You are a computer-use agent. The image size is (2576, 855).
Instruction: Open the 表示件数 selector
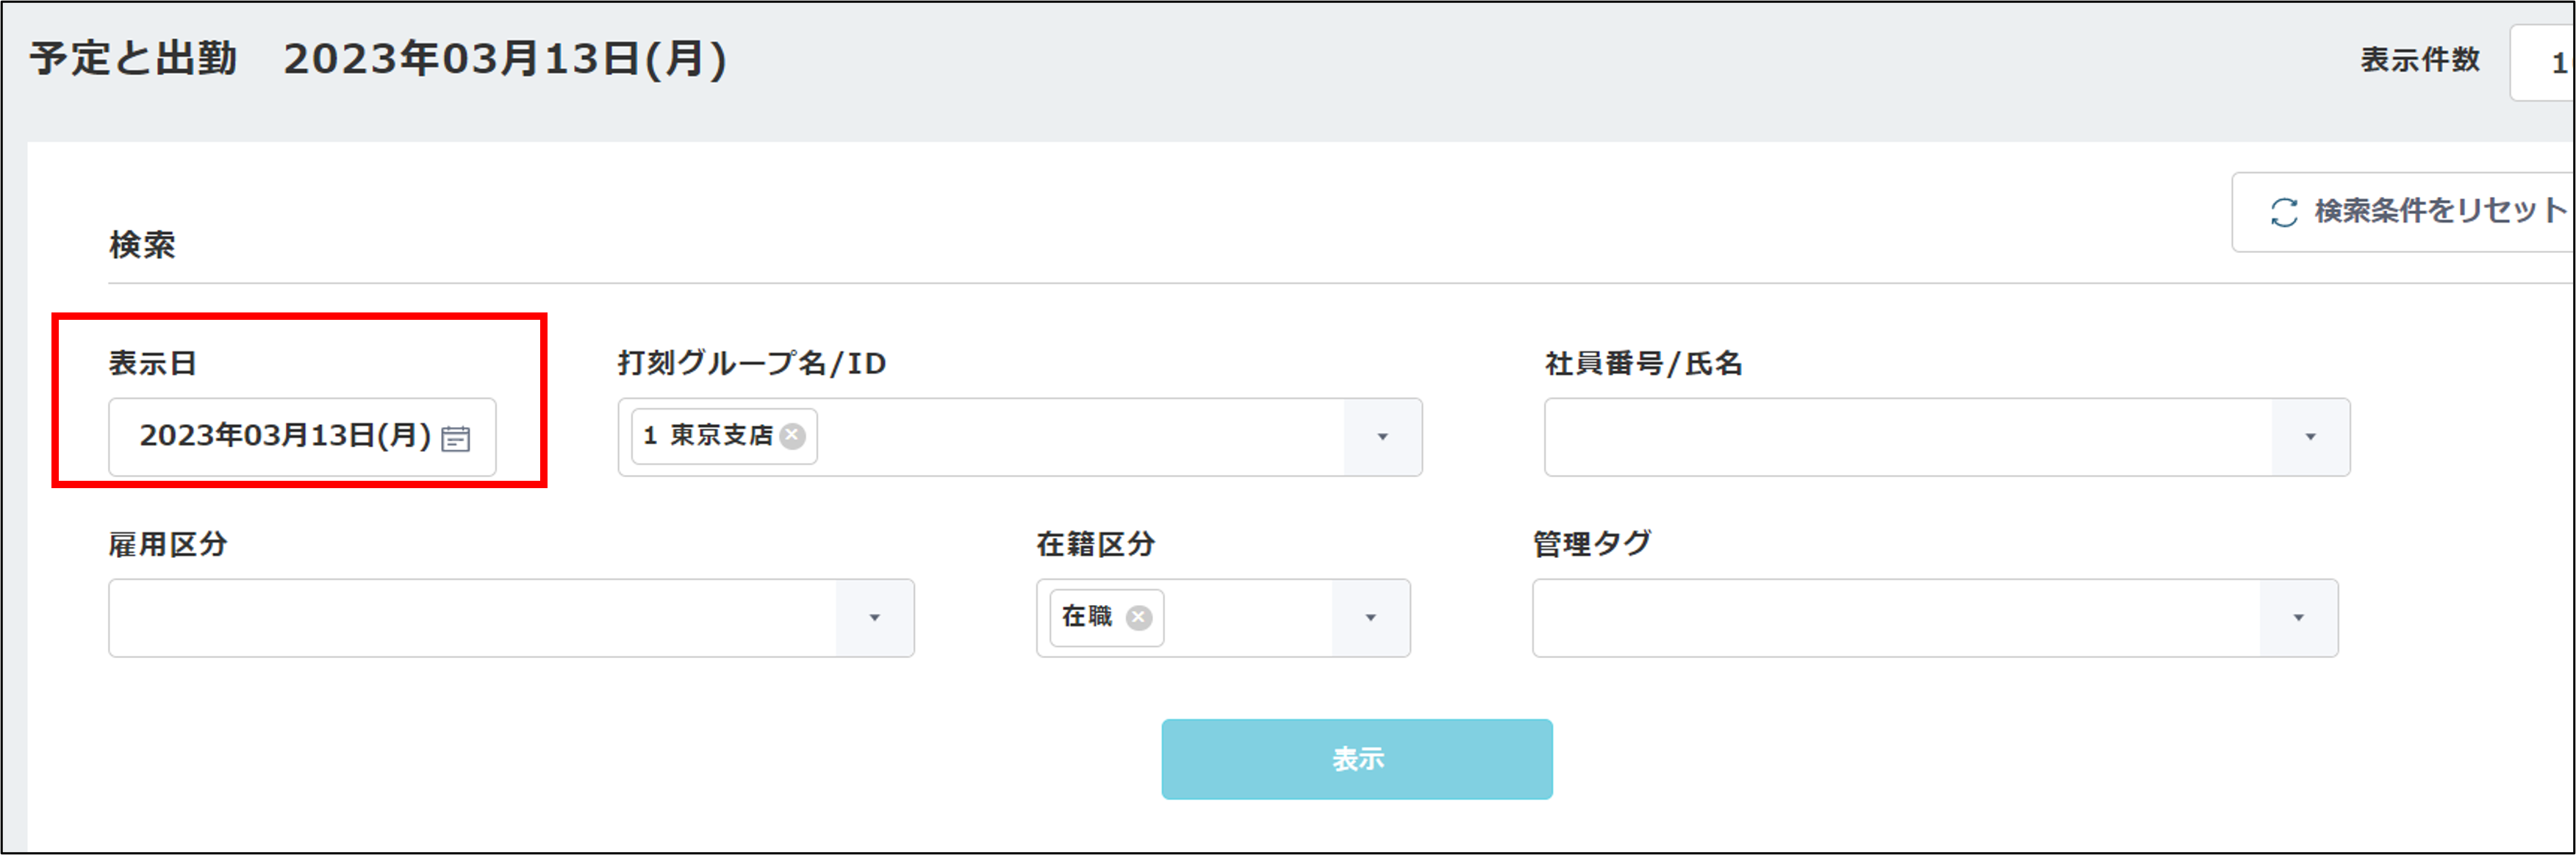(x=2545, y=63)
